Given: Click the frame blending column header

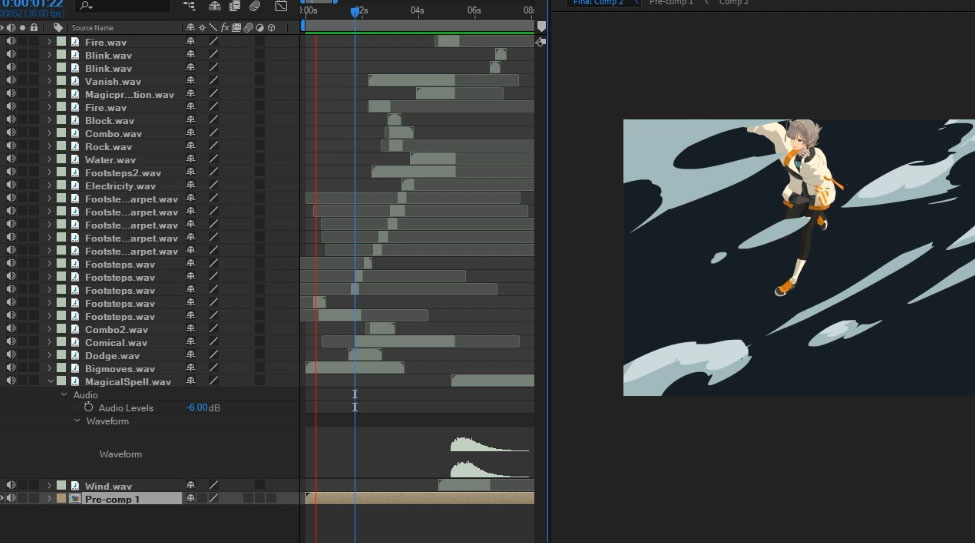Looking at the screenshot, I should tap(236, 27).
